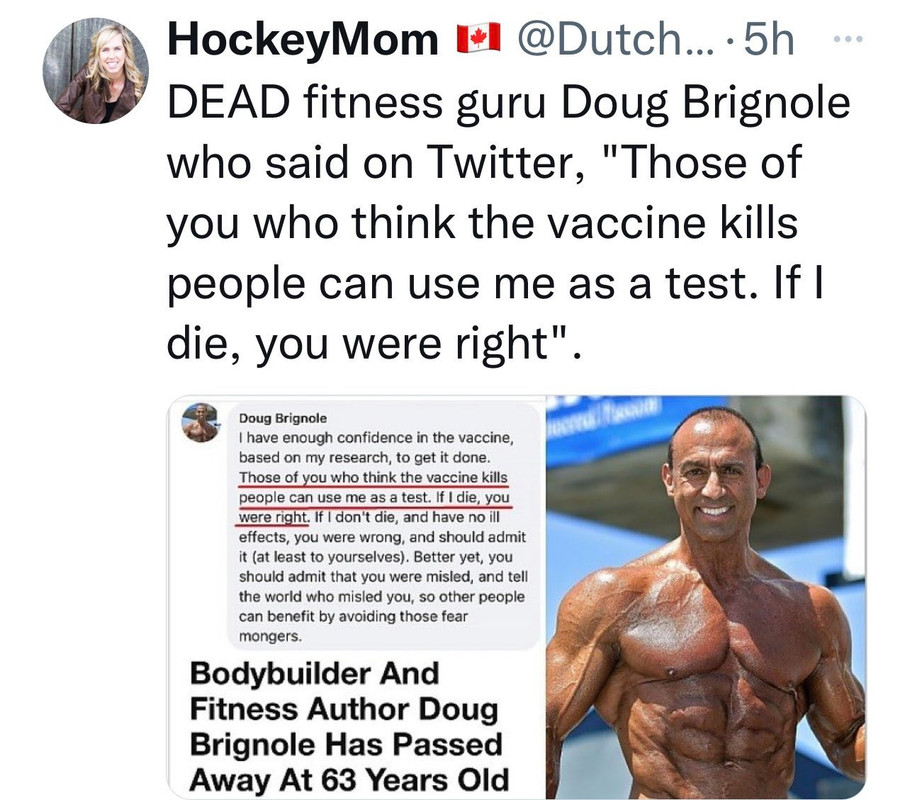Click 'Doug Brignole' in the tweet text
This screenshot has height=800, width=910.
click(705, 103)
